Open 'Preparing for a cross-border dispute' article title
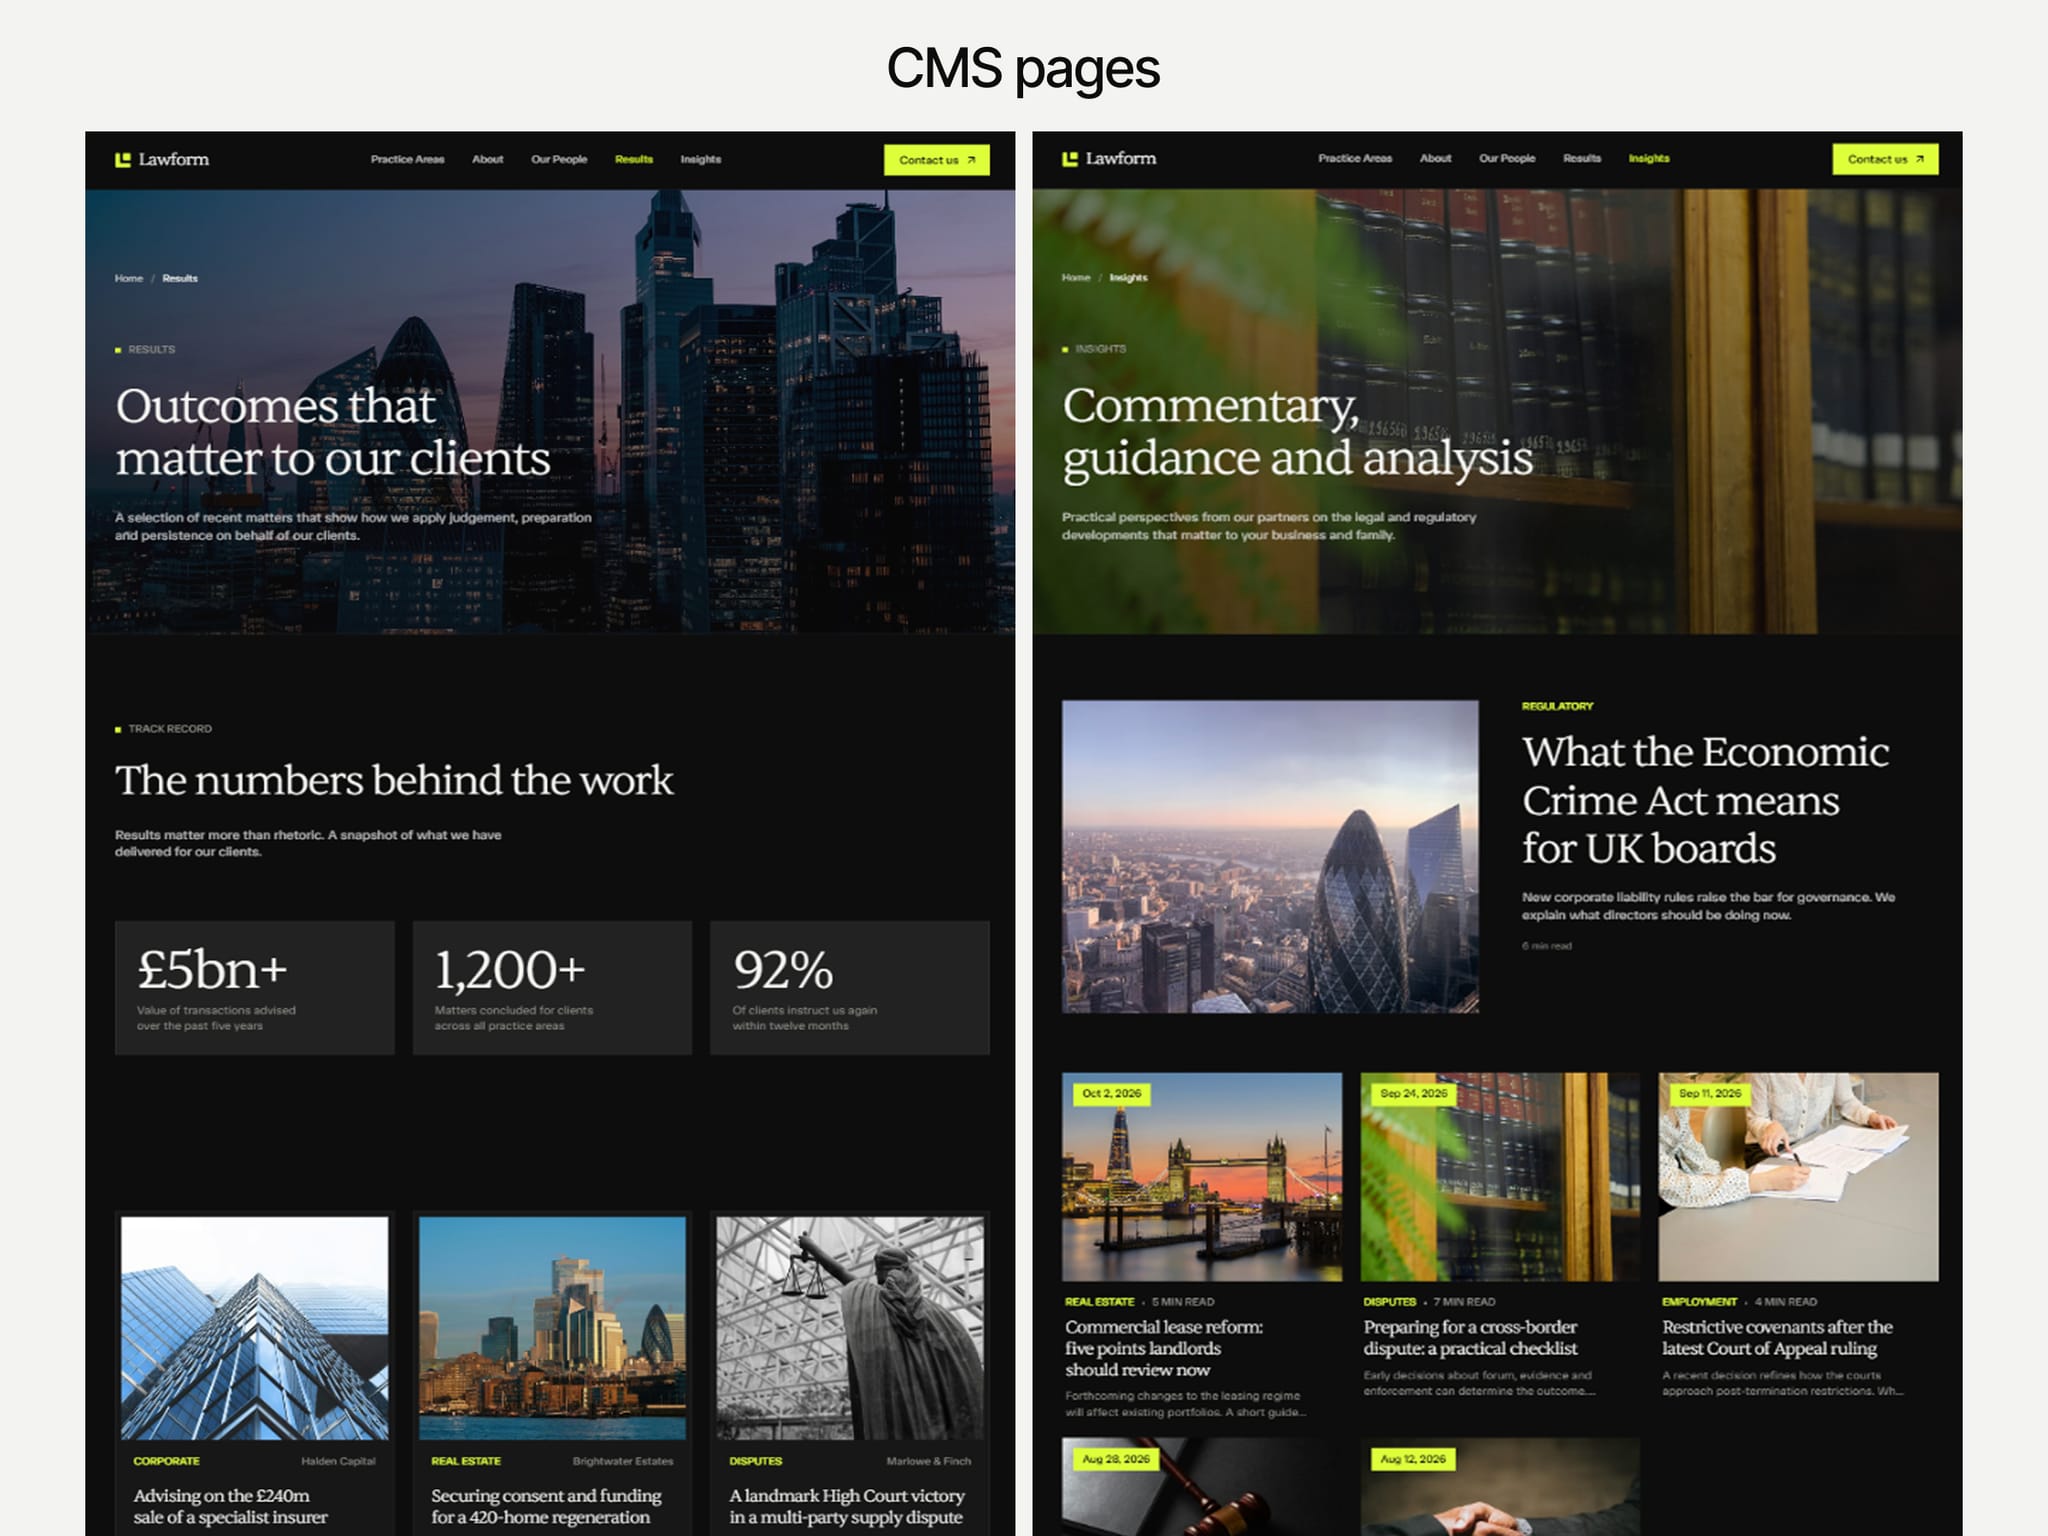Viewport: 2048px width, 1536px height. [x=1470, y=1337]
